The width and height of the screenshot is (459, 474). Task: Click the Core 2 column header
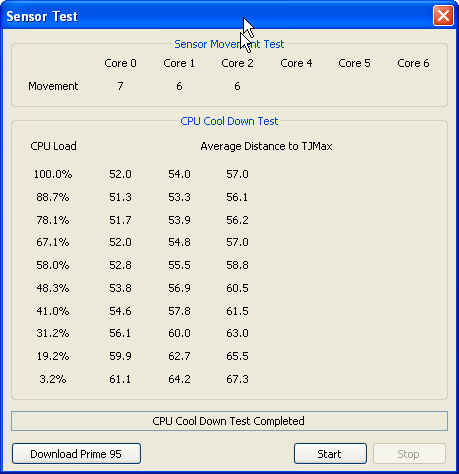[237, 63]
